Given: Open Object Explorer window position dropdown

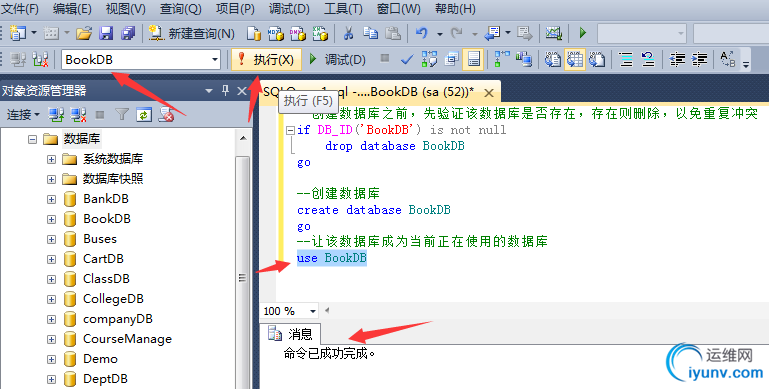Looking at the screenshot, I should pos(209,91).
